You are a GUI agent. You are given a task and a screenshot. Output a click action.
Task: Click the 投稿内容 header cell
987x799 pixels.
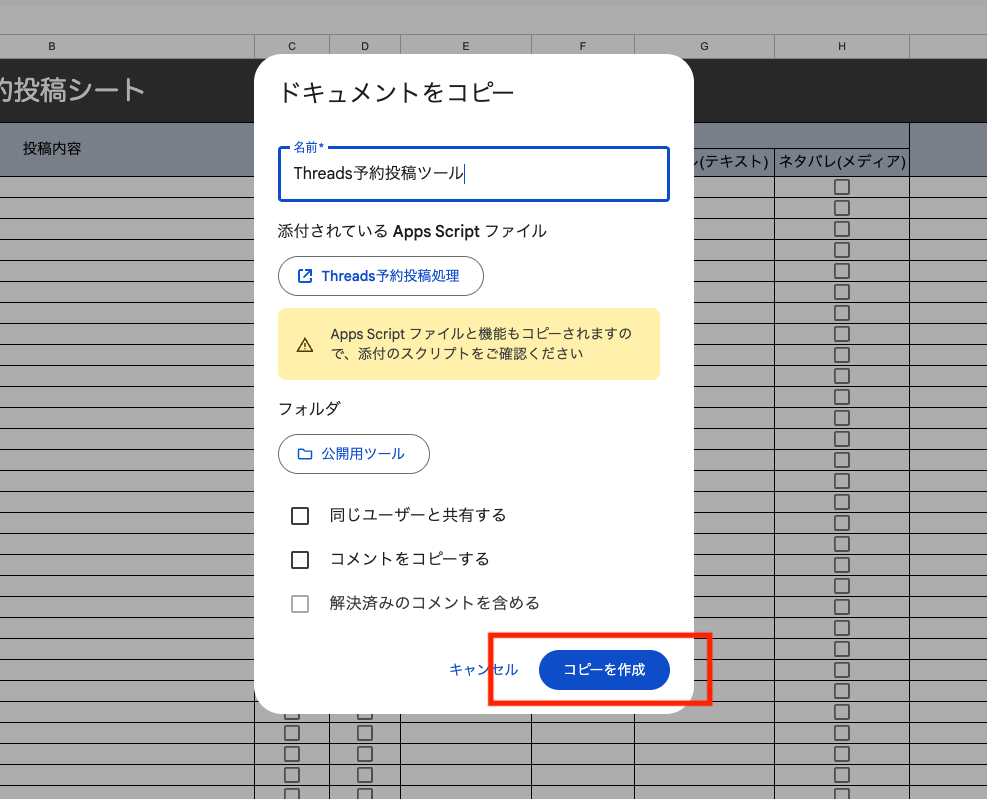click(52, 149)
